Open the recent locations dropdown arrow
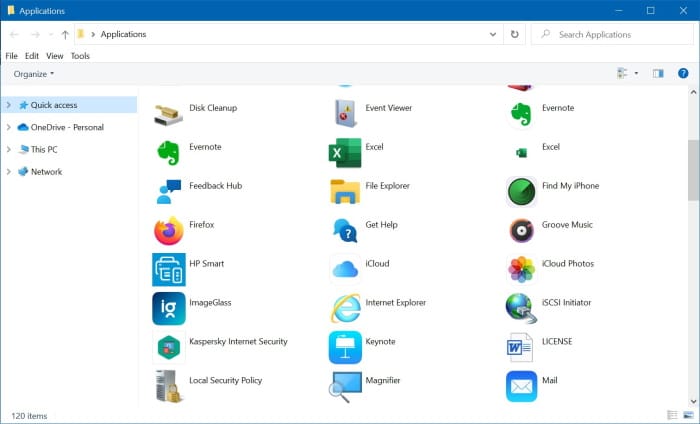 [x=51, y=34]
